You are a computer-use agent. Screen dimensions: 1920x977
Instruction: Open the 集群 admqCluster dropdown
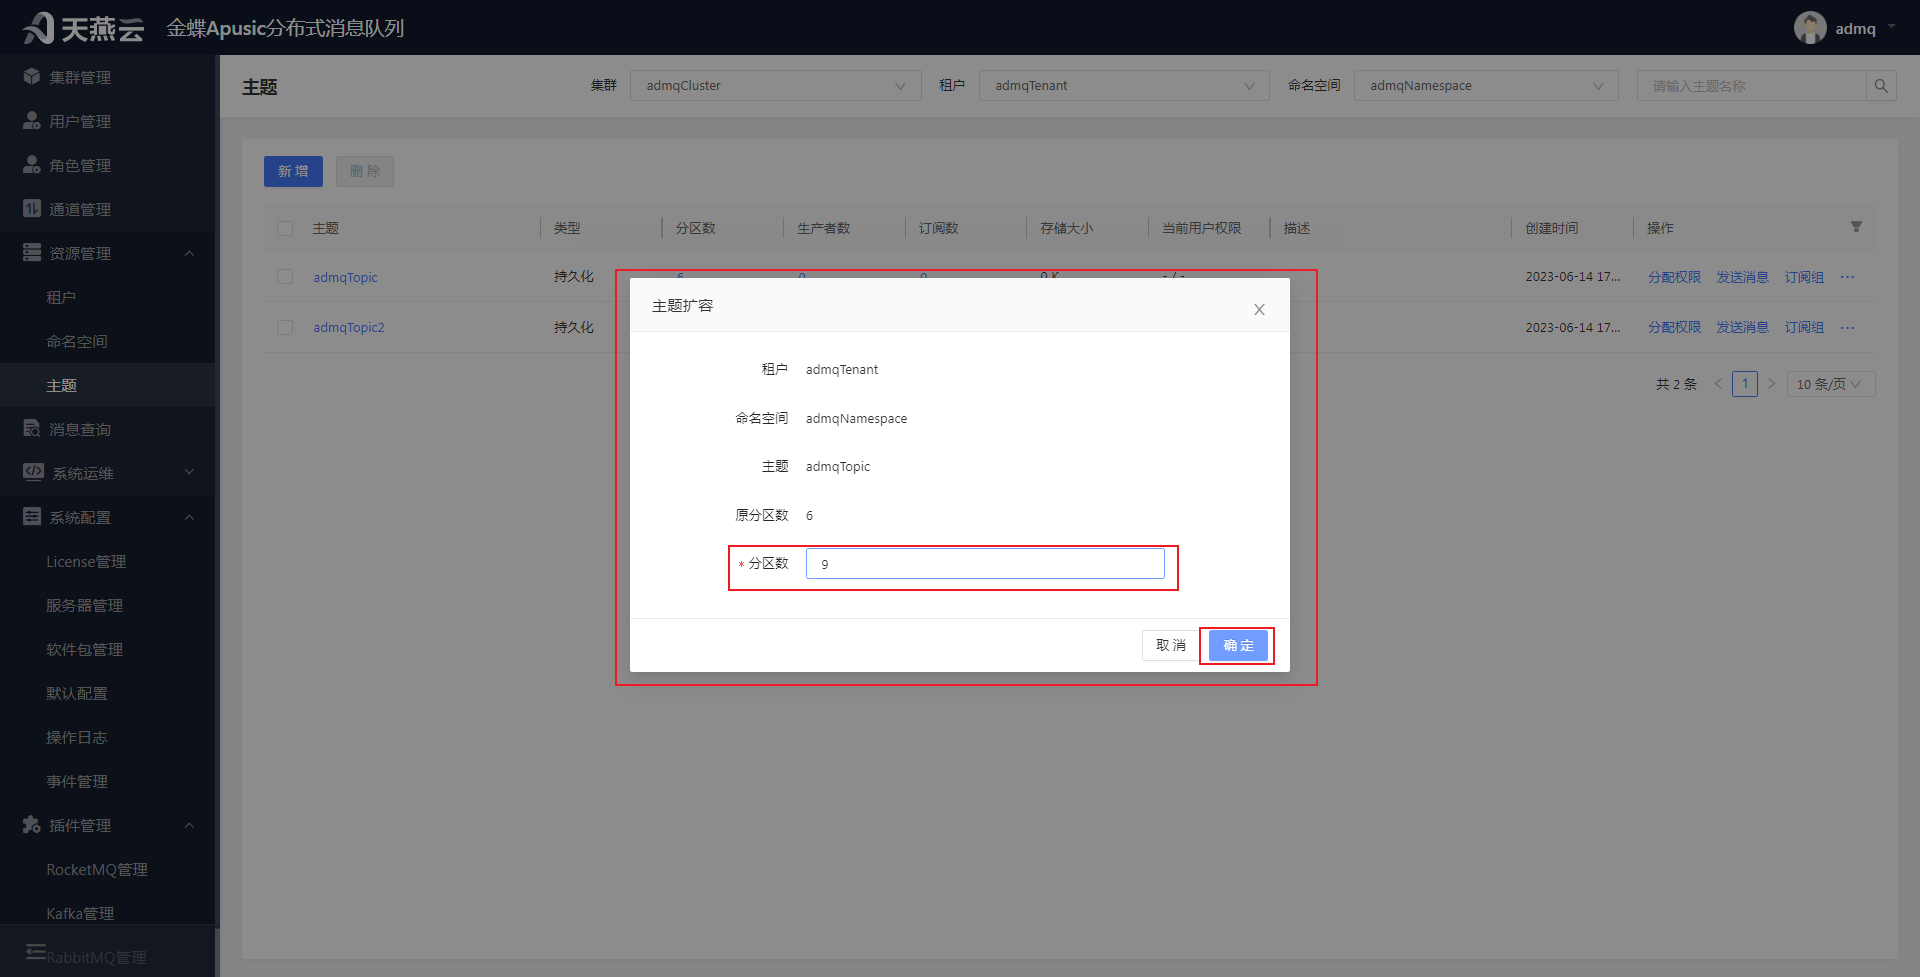pos(775,86)
